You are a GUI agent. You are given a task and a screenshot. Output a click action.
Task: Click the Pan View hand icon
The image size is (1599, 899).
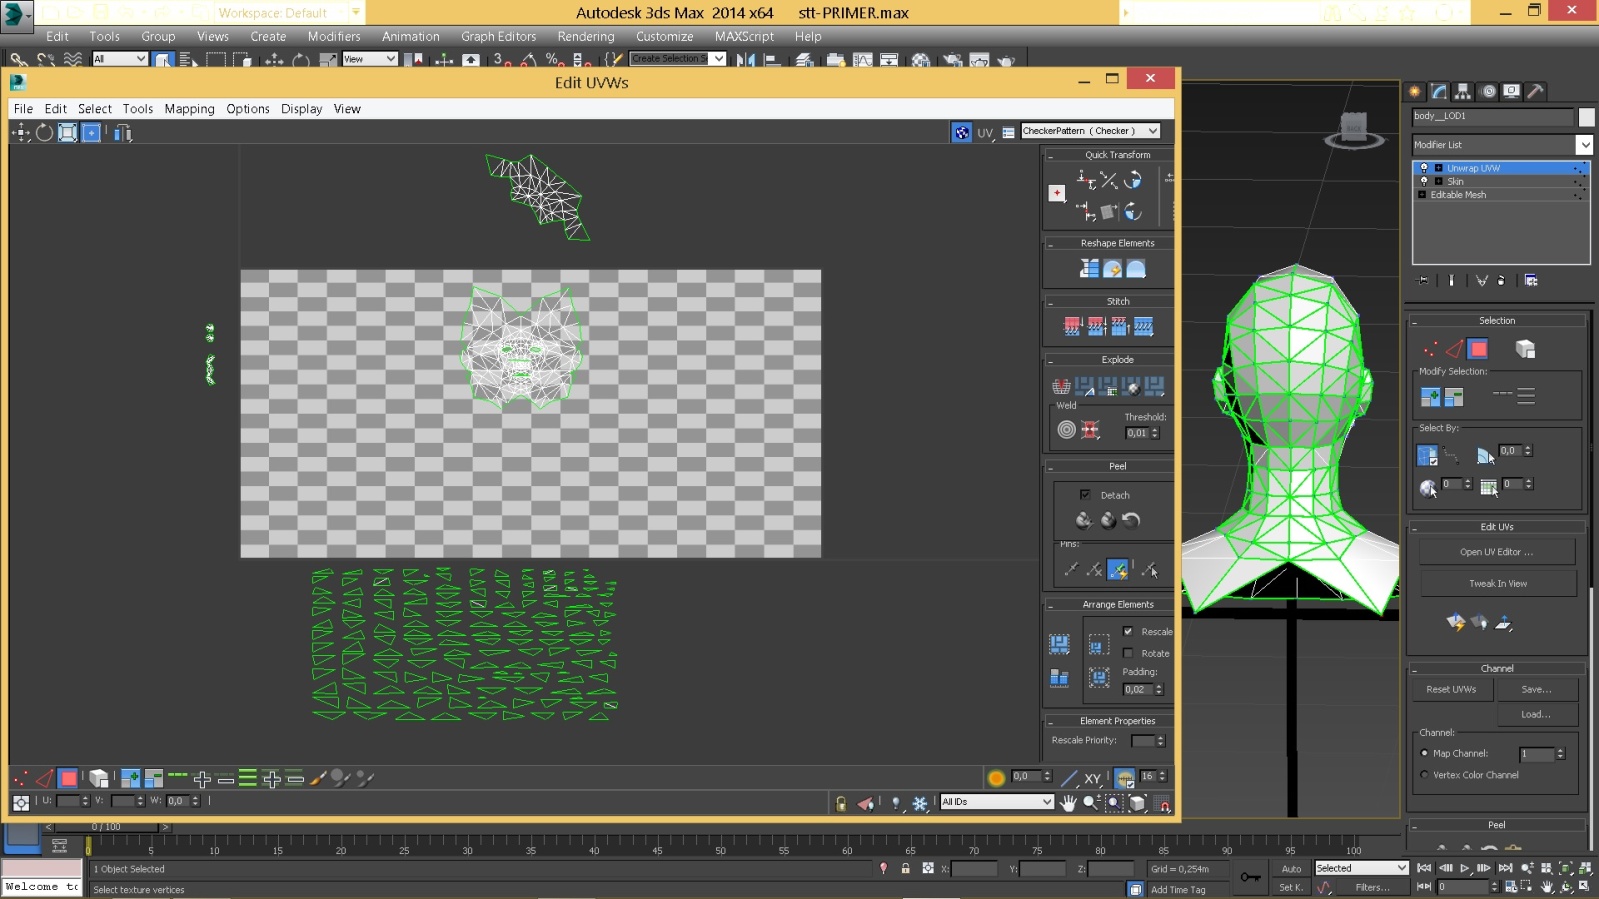(x=1068, y=802)
